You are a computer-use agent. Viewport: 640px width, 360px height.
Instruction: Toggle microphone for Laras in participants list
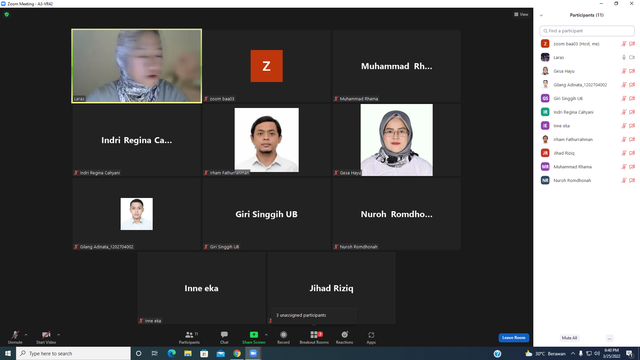(624, 58)
